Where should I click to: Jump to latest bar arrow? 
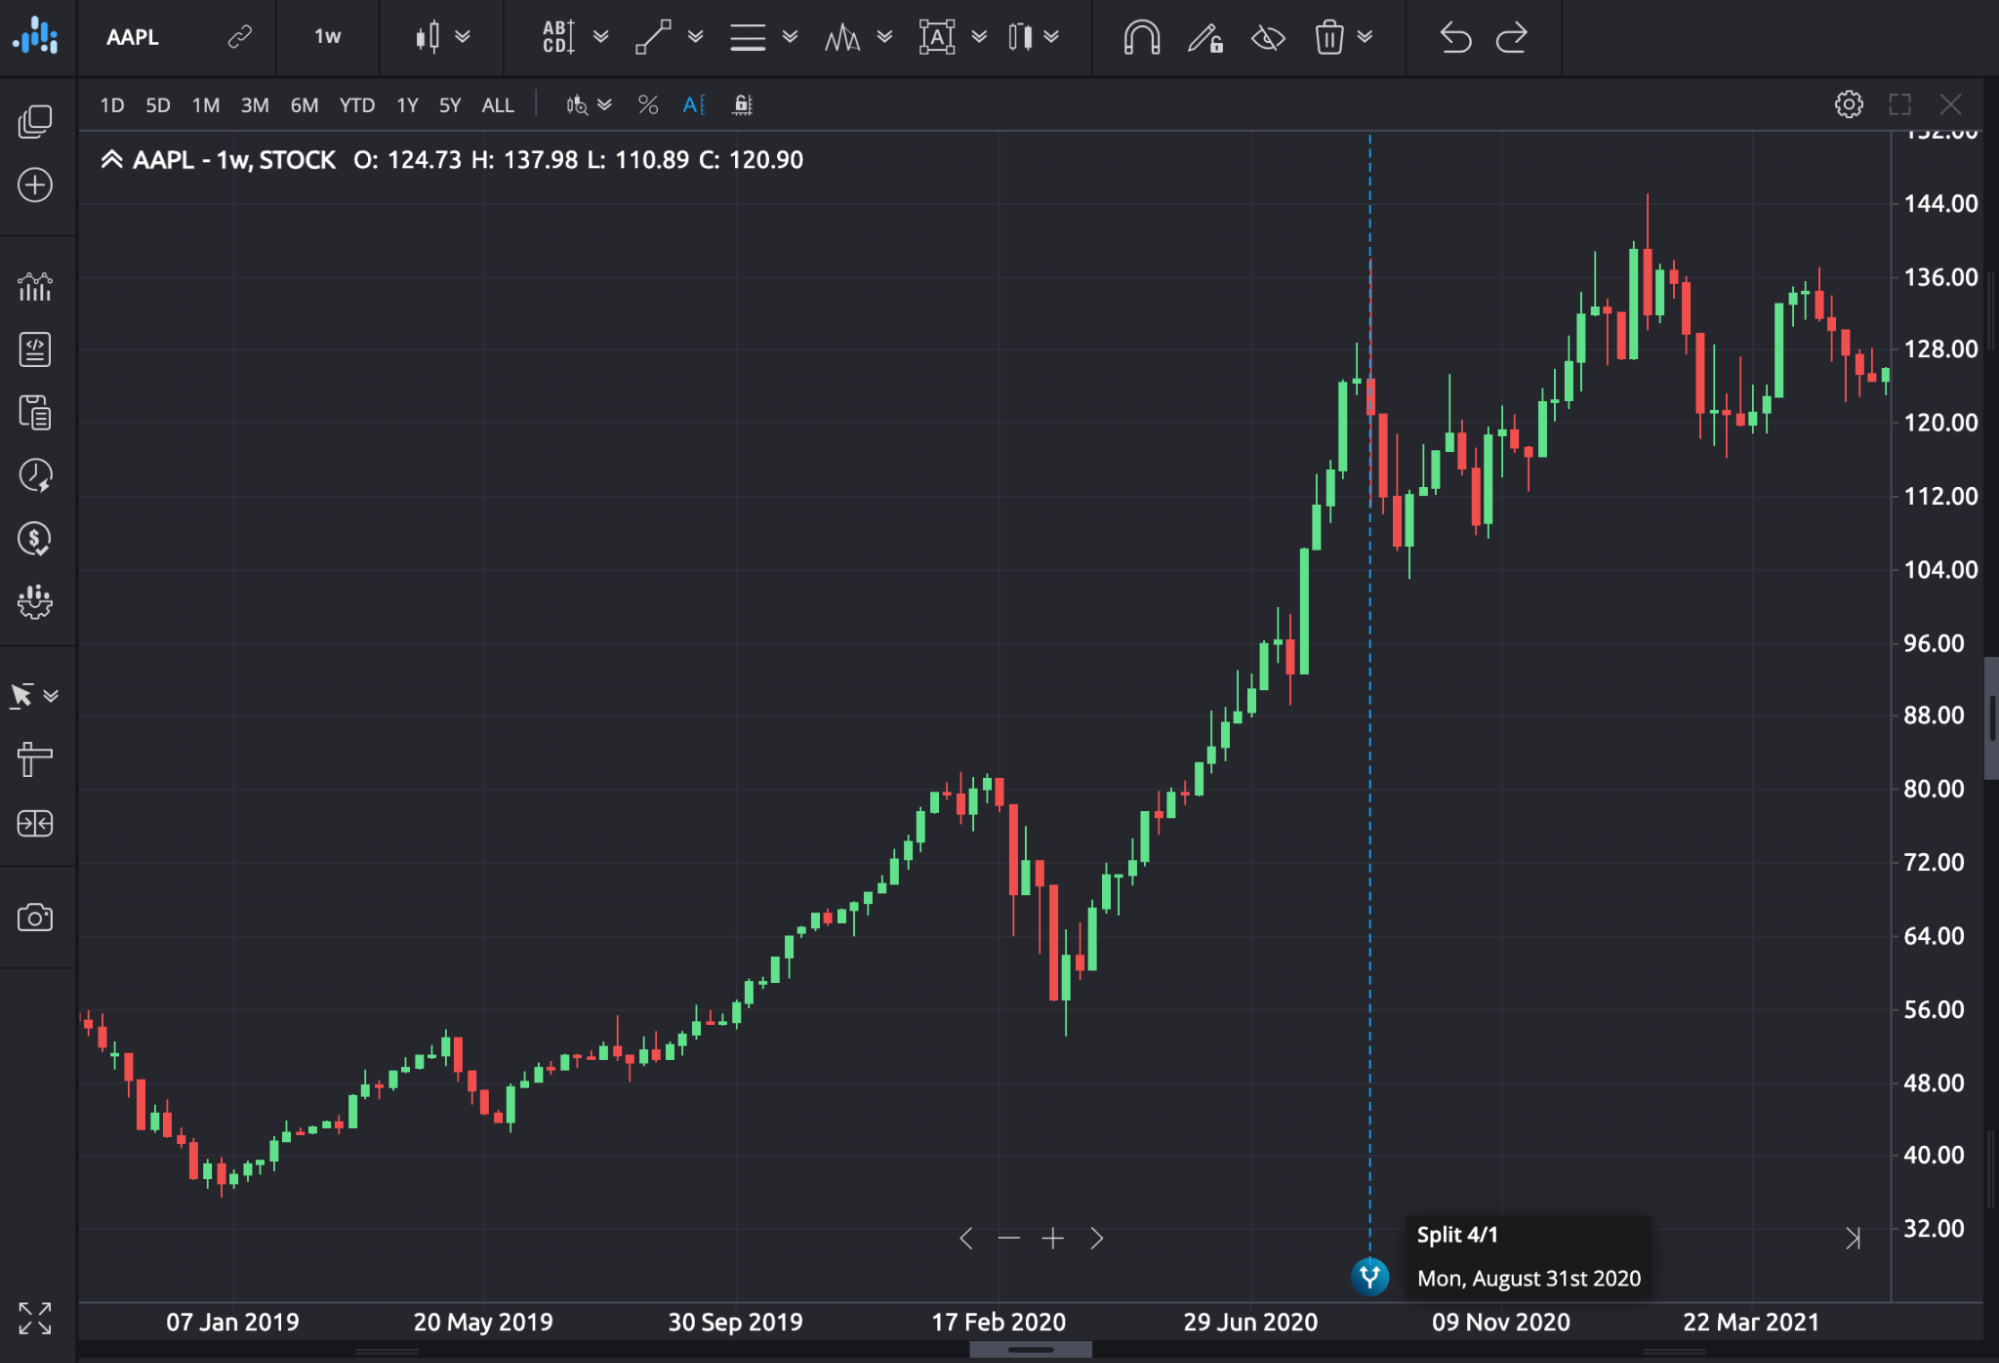tap(1852, 1238)
